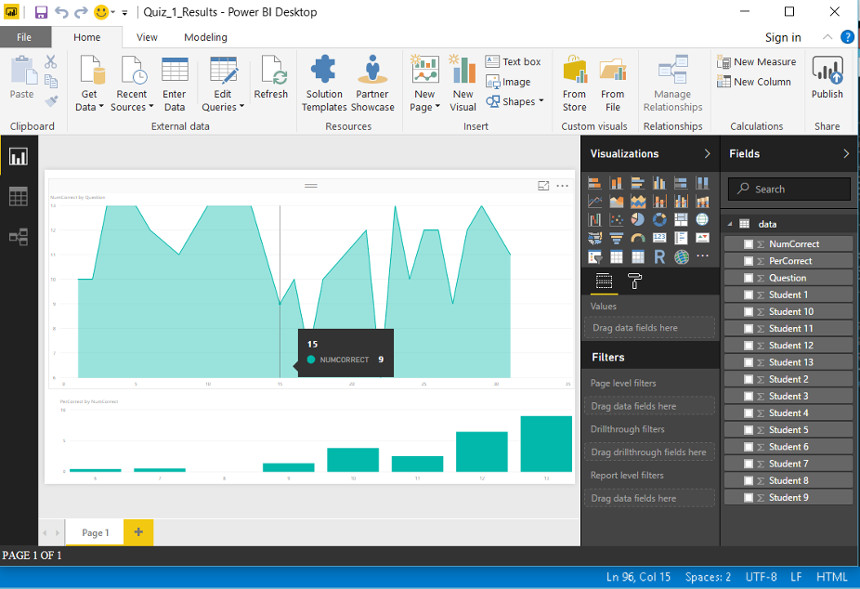Import a custom visual From Store
860x589 pixels.
point(574,84)
